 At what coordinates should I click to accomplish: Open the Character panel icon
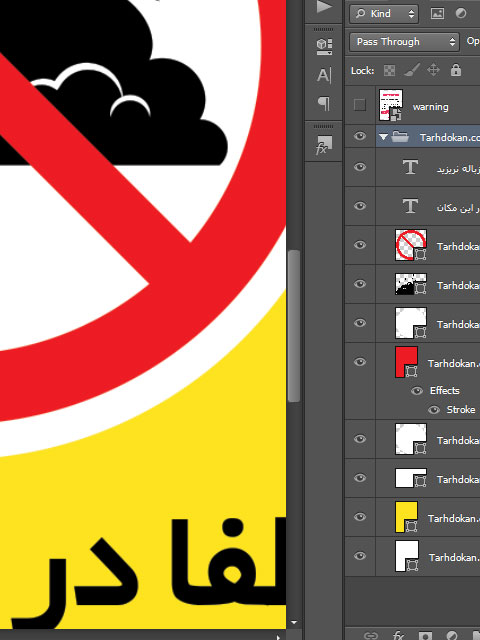click(x=324, y=75)
